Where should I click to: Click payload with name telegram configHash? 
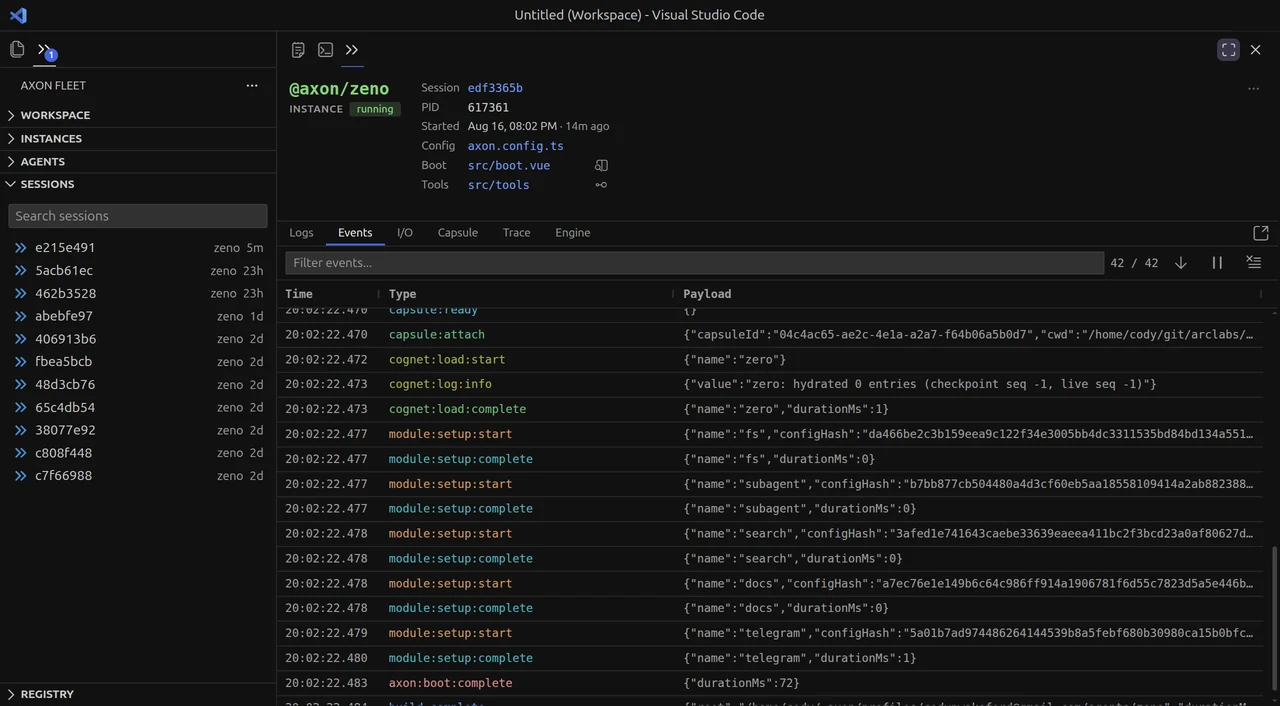coord(969,633)
